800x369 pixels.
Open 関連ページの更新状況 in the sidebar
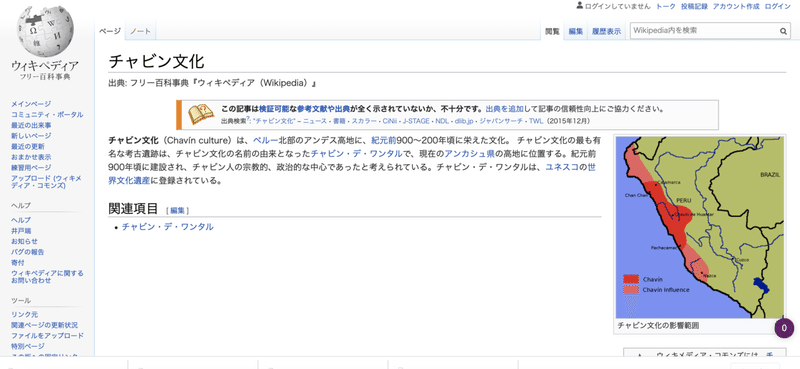(44, 325)
